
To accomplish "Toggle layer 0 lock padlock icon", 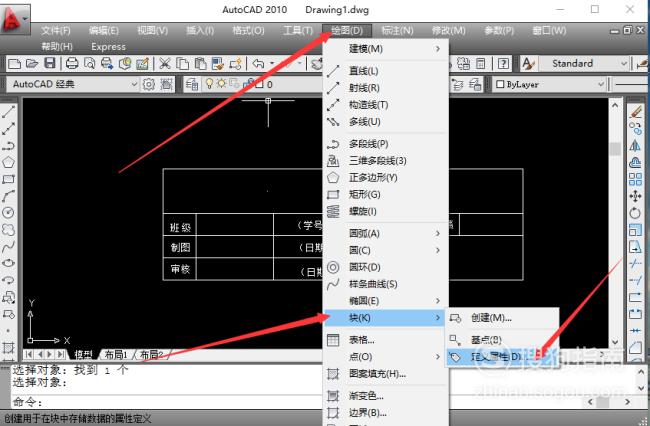I will [250, 84].
